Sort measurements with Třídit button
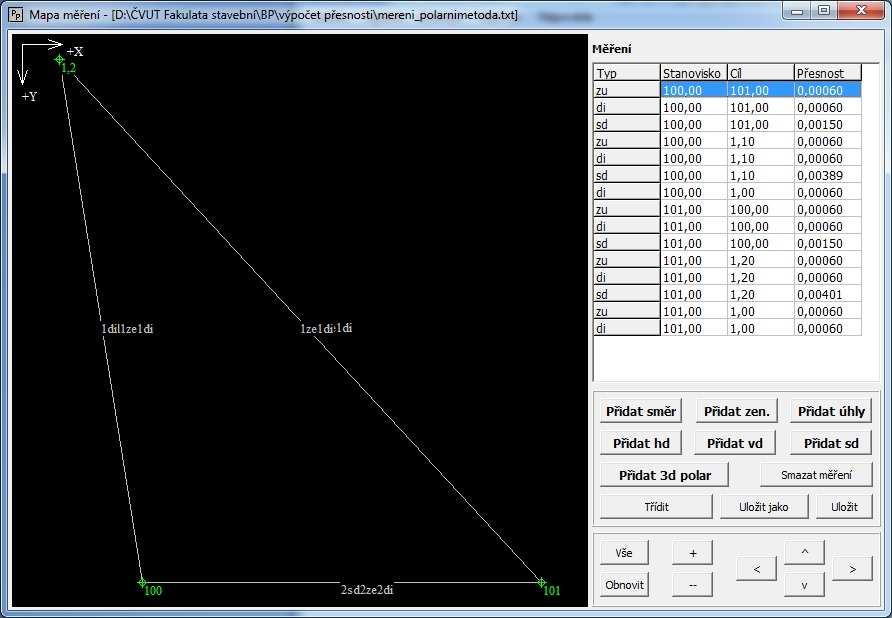The height and width of the screenshot is (618, 892). (x=656, y=506)
